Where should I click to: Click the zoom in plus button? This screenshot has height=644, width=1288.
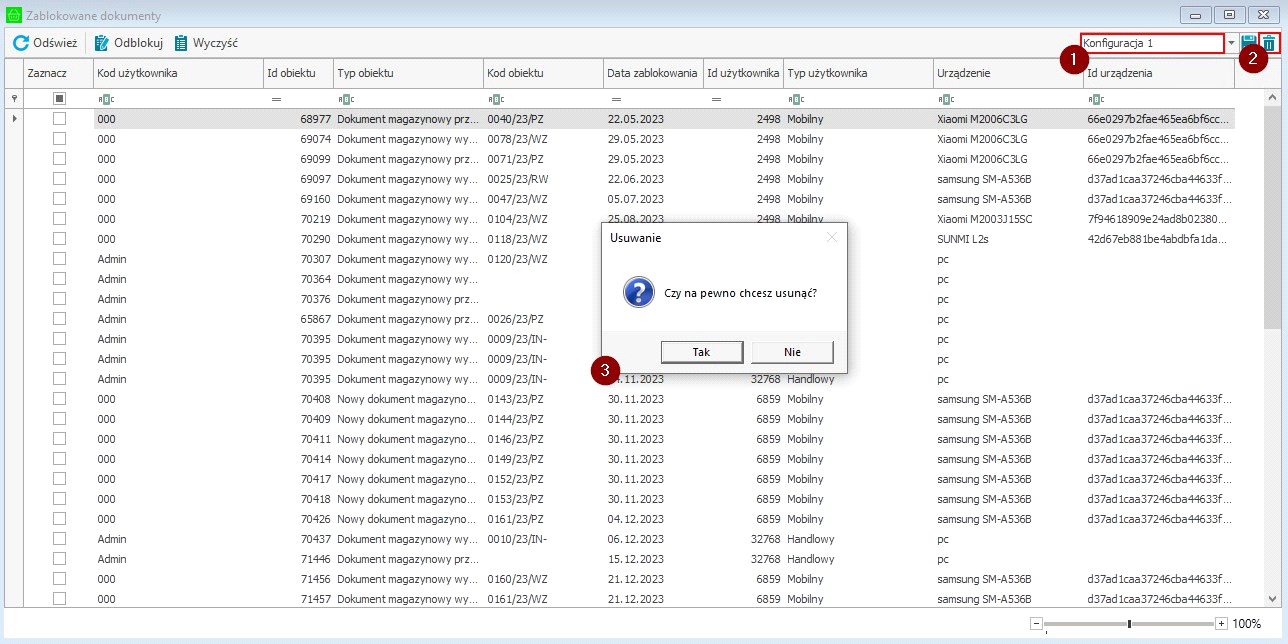1221,623
